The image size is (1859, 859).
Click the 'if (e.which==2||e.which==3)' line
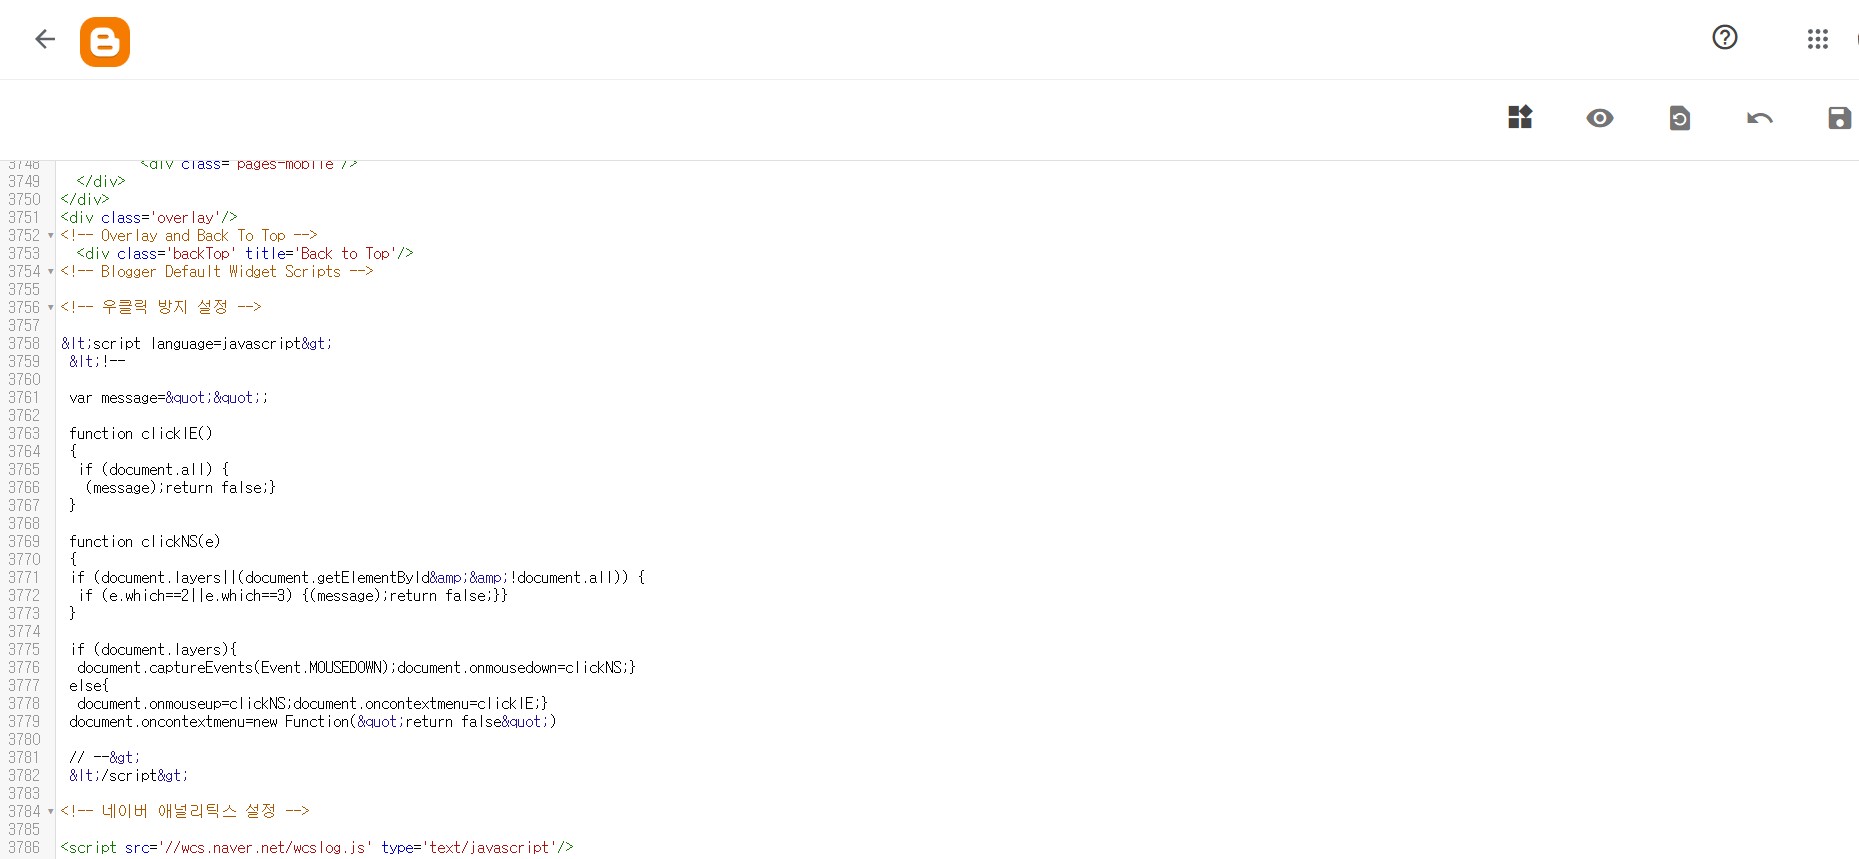click(x=293, y=596)
